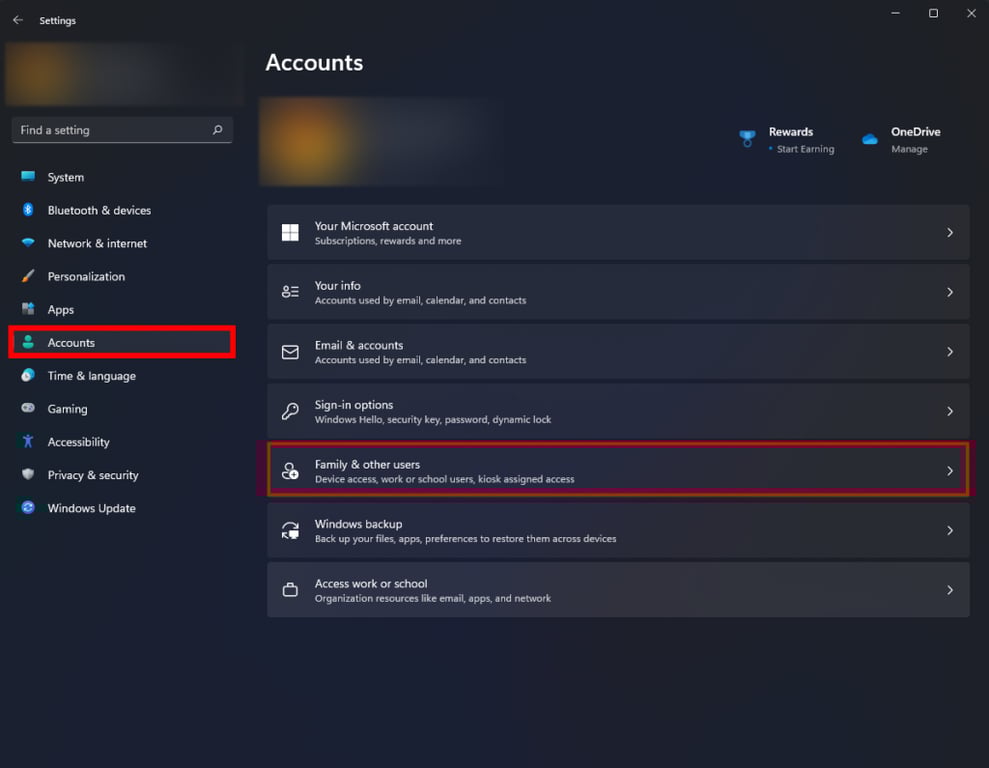This screenshot has height=768, width=989.
Task: Expand the Access work or school chevron
Action: (x=950, y=590)
